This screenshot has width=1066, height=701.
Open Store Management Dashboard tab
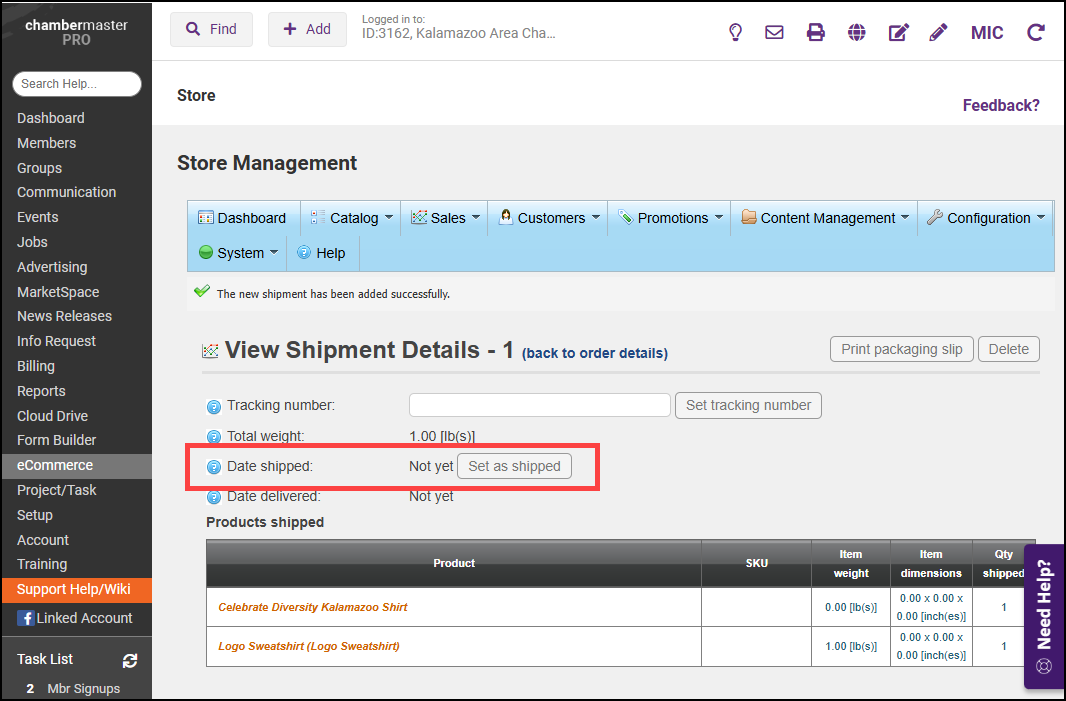(x=242, y=218)
